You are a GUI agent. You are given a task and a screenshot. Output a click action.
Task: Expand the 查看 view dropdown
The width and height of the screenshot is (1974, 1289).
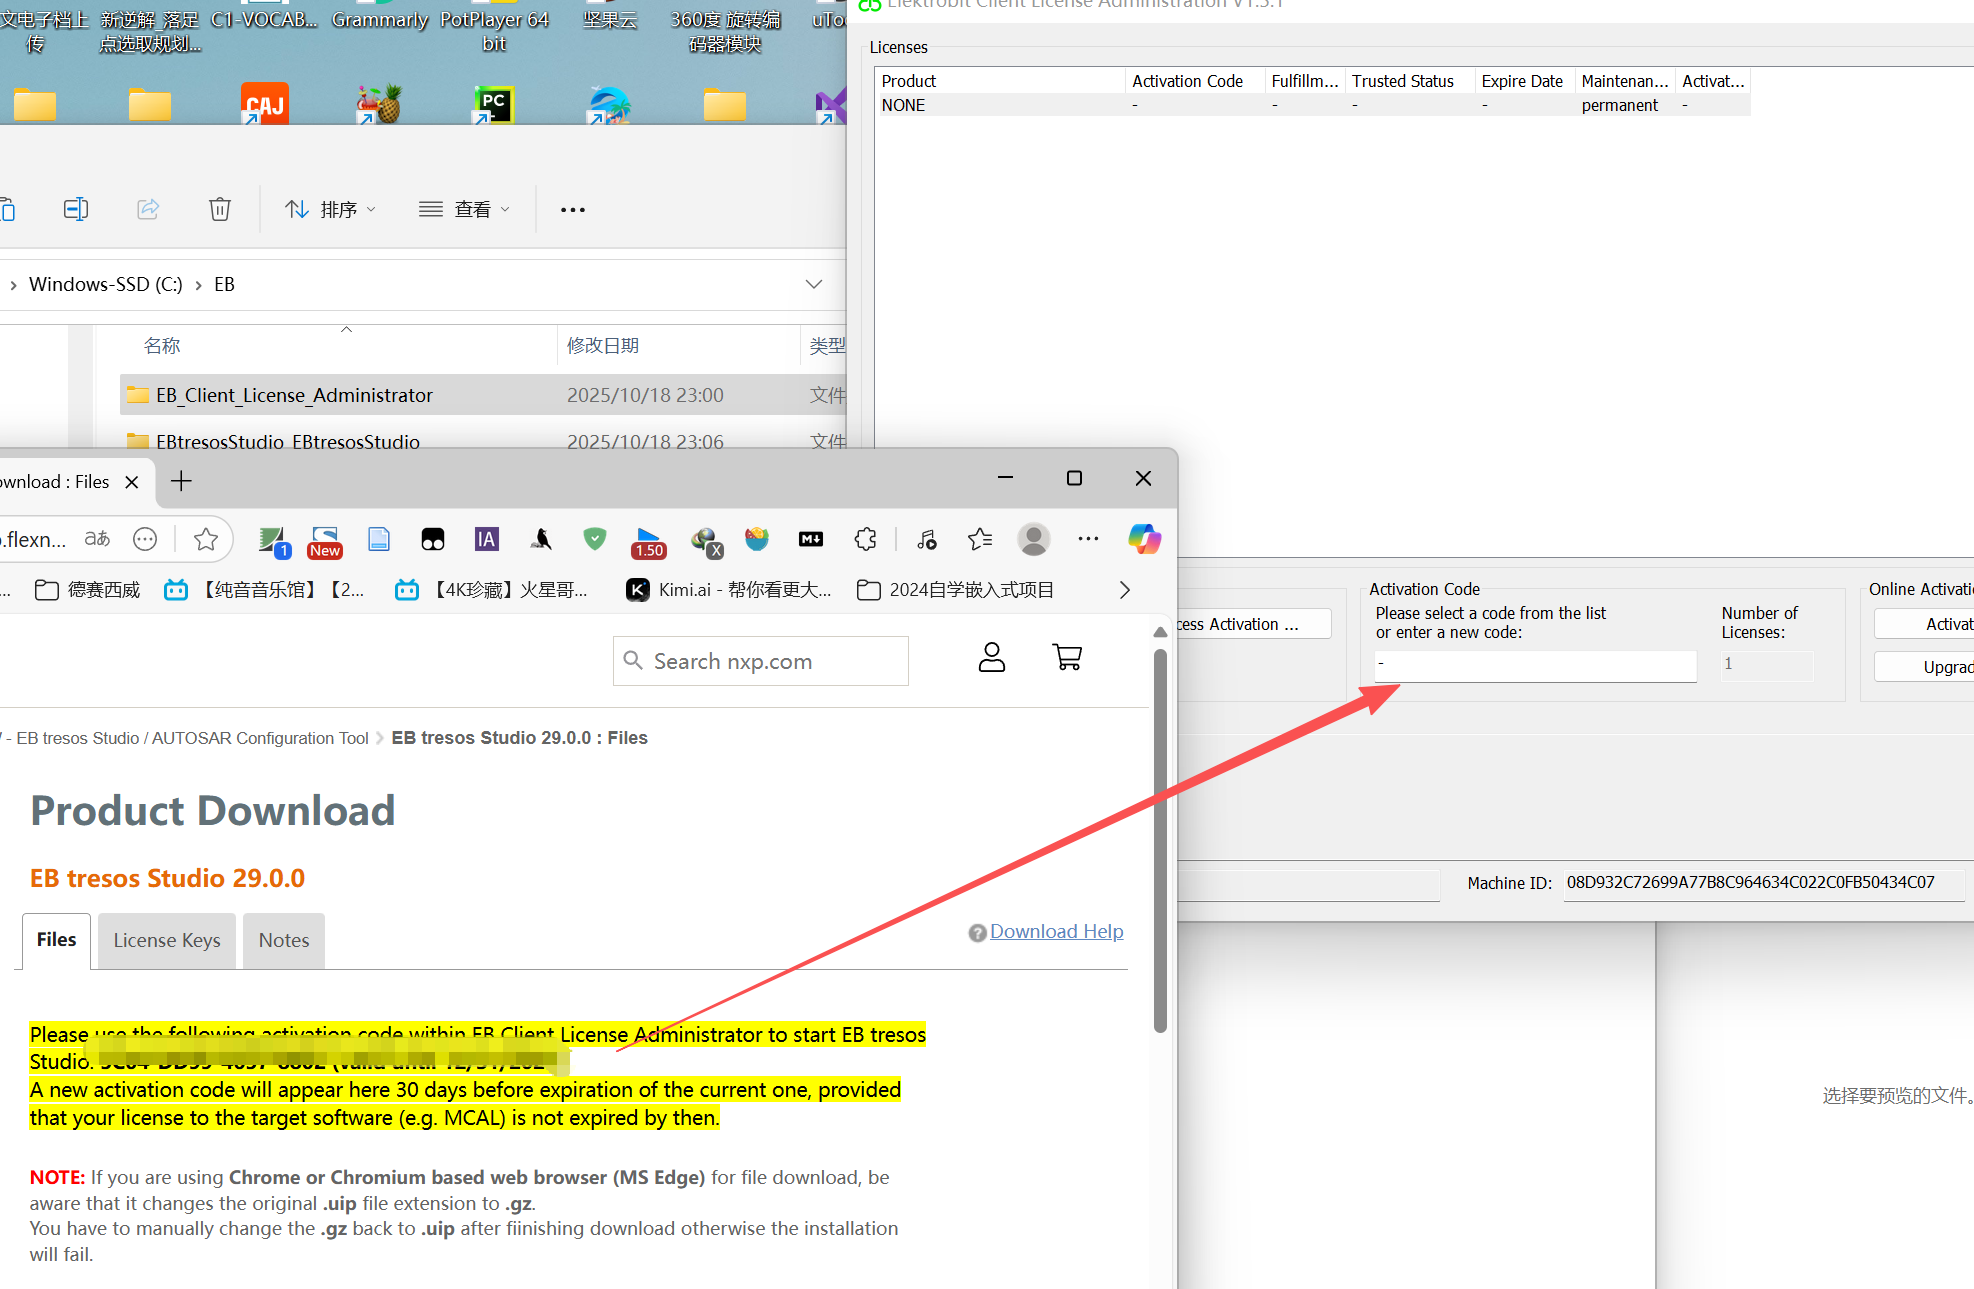coord(465,209)
